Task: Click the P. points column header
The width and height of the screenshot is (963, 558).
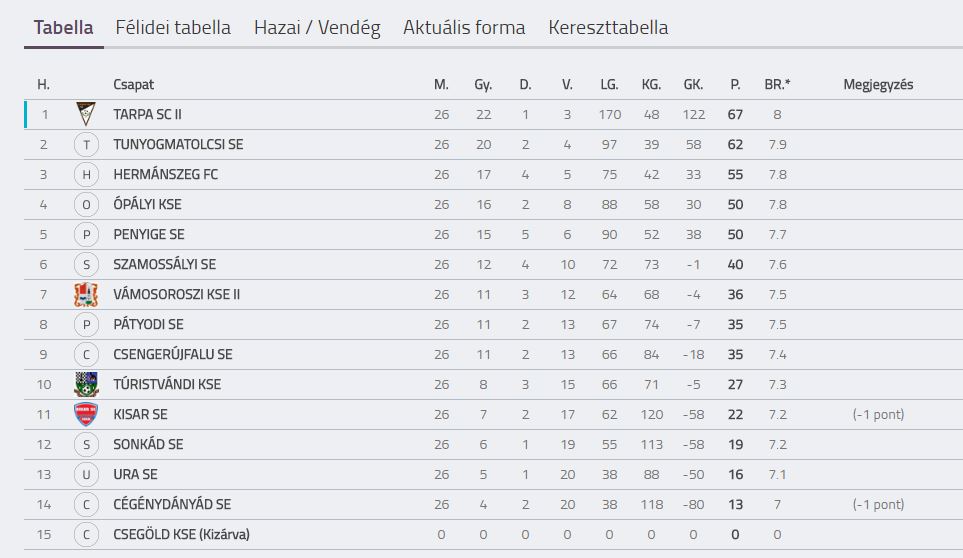Action: click(735, 85)
